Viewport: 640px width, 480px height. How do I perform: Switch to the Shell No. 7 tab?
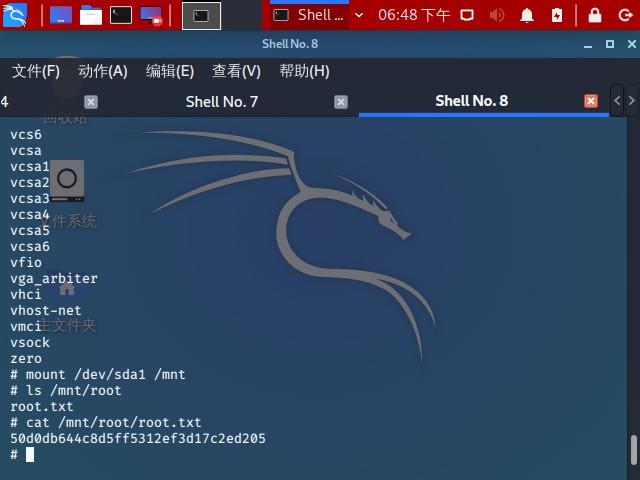(222, 102)
